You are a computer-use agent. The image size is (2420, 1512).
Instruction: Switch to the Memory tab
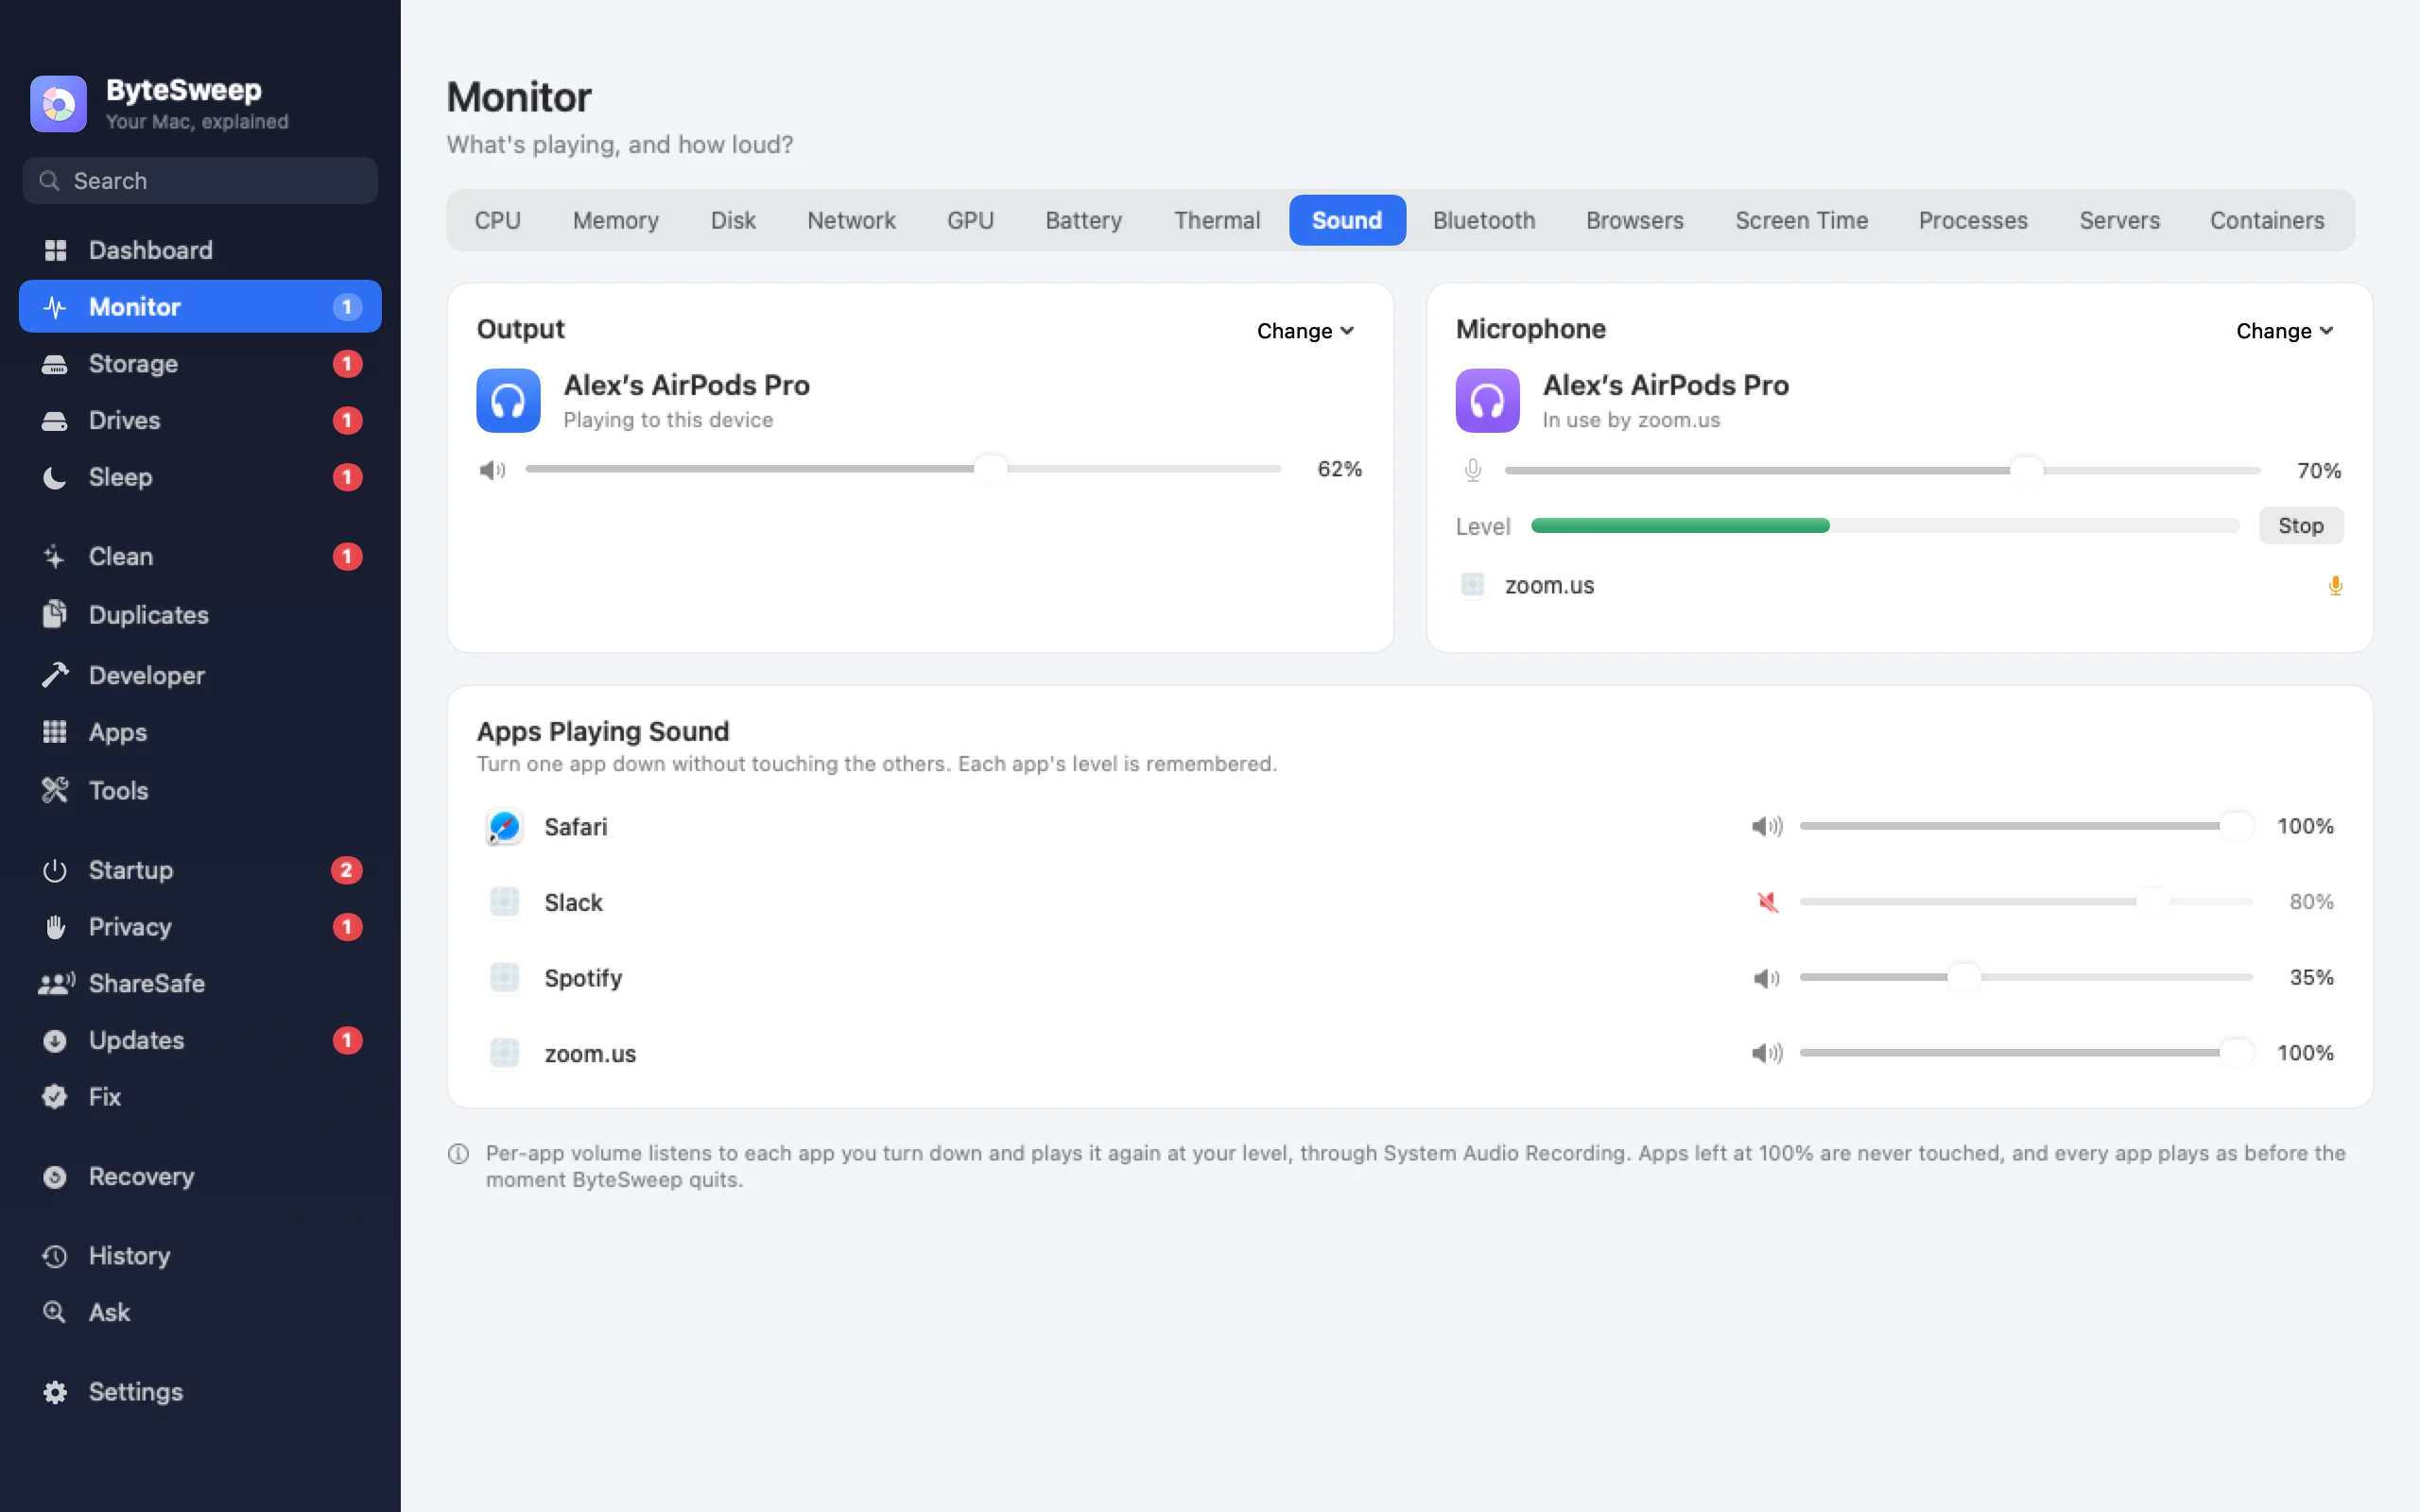coord(616,220)
